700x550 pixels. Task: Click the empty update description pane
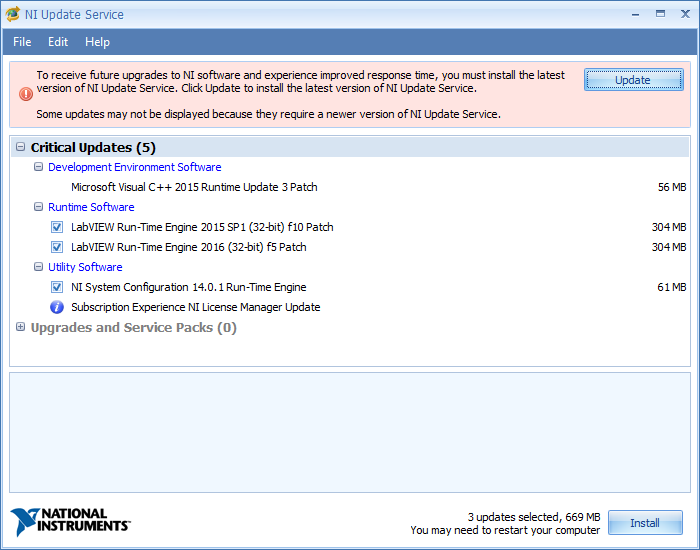coord(350,433)
